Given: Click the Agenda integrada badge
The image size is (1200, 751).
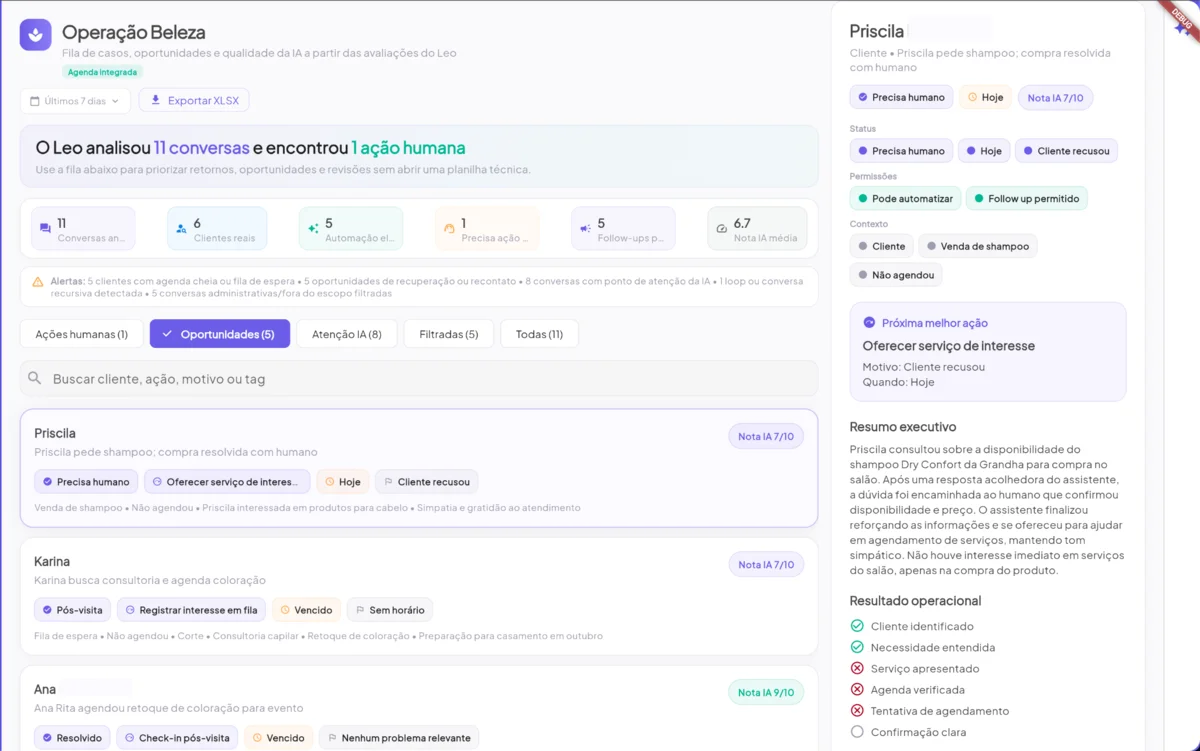Looking at the screenshot, I should point(103,72).
